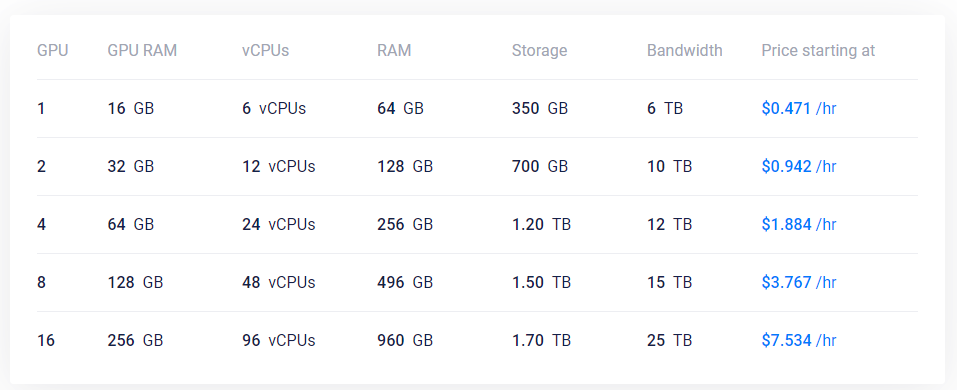957x390 pixels.
Task: Select the $1.884 /hr price
Action: pos(798,225)
